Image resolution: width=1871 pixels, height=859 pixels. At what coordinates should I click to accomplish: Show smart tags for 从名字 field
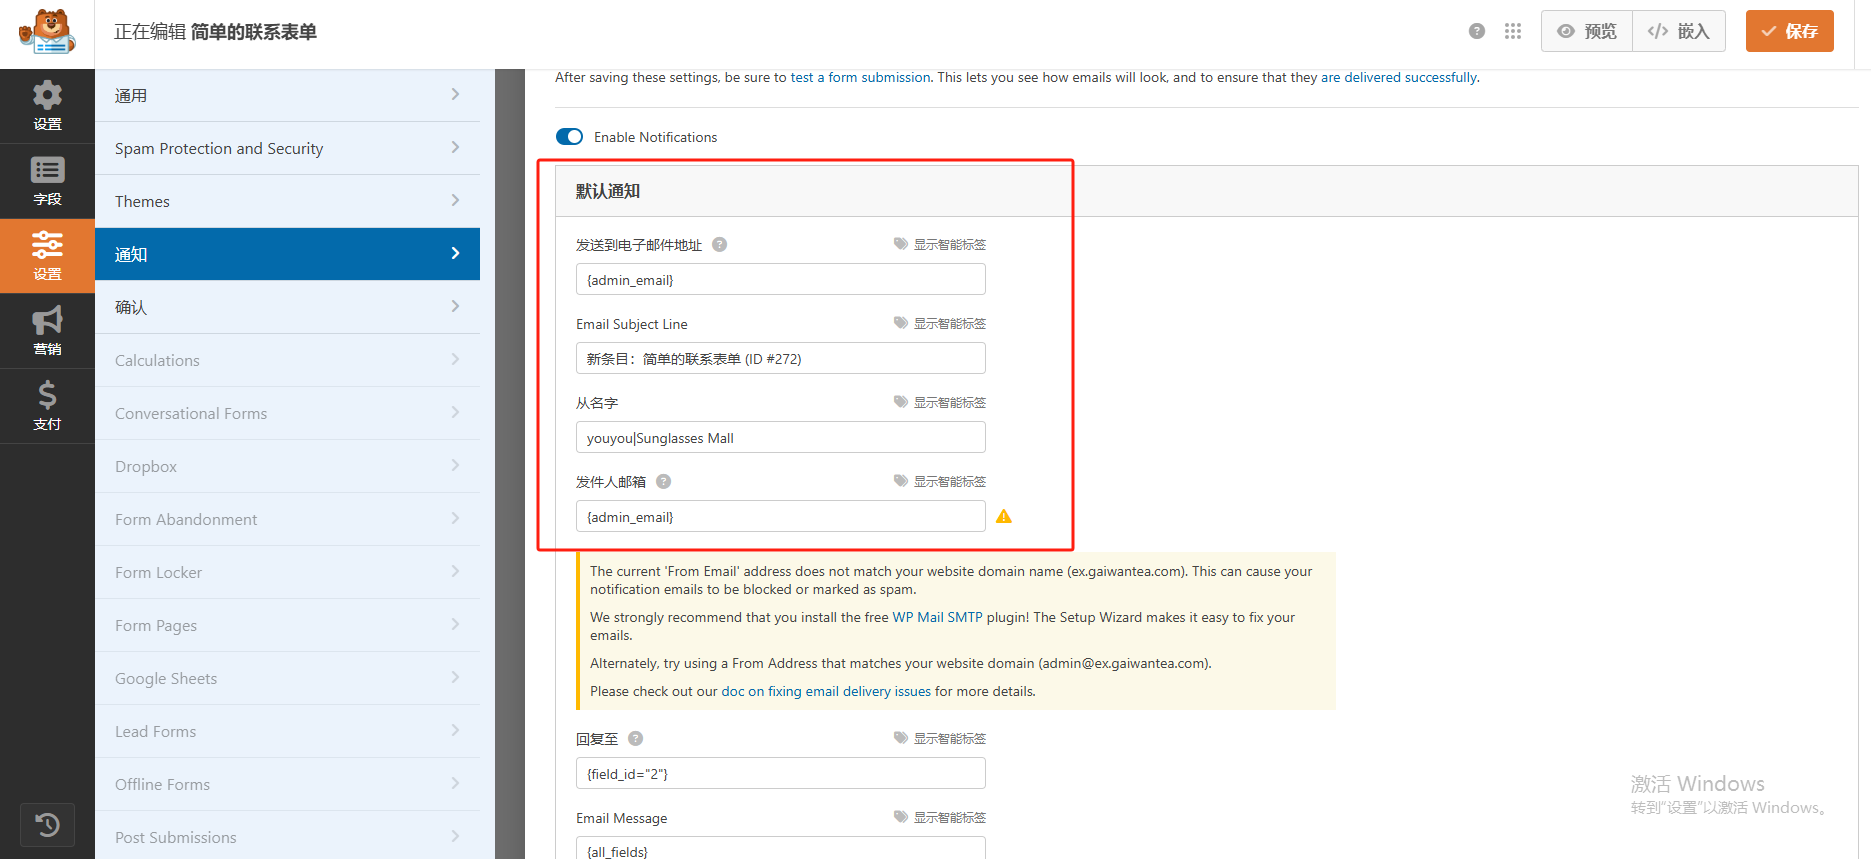[x=940, y=402]
